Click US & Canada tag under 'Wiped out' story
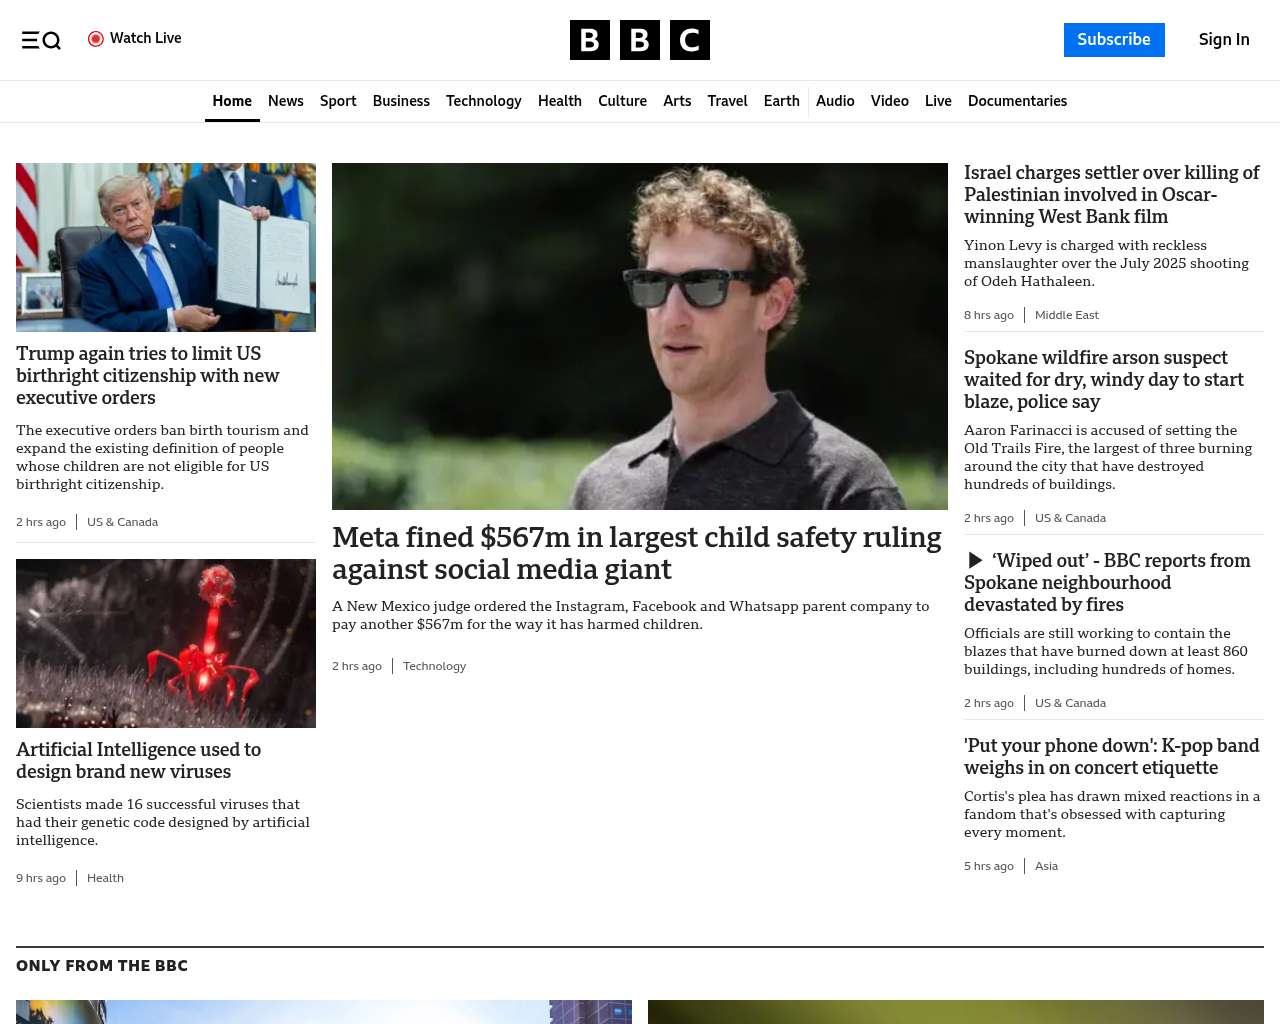Screen dimensions: 1280x1024 pyautogui.click(x=1070, y=703)
